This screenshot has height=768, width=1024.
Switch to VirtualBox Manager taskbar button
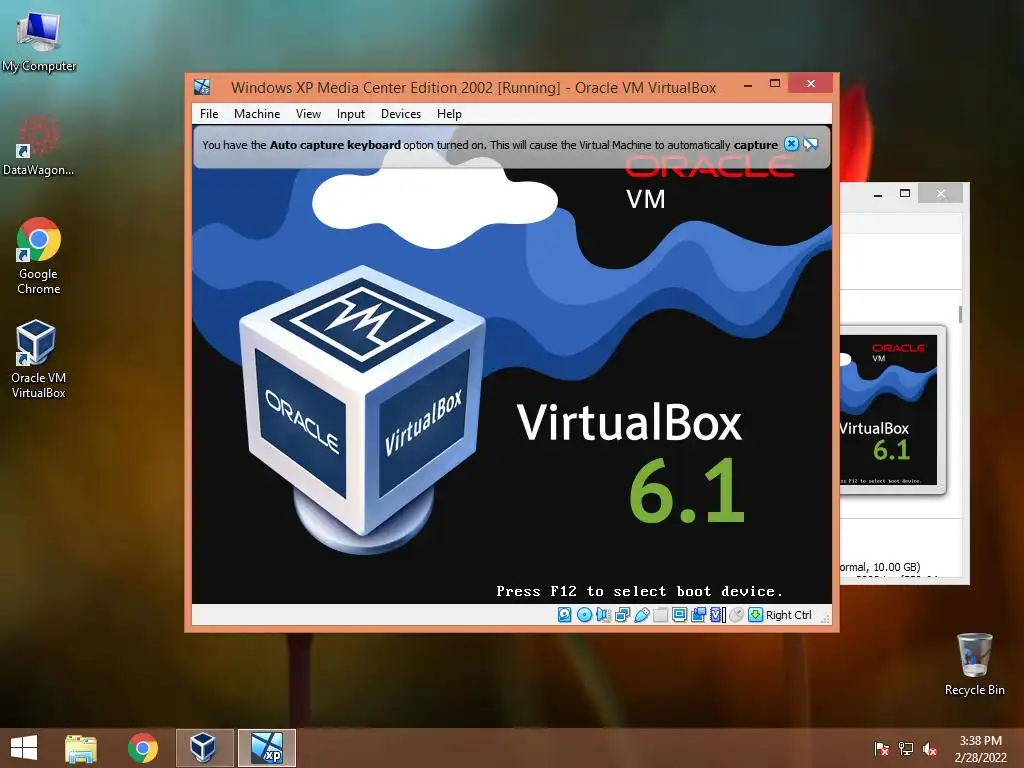point(204,748)
